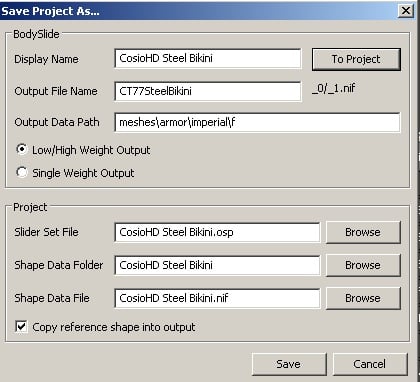
Task: Close the dialog with the X icon
Action: click(x=406, y=11)
